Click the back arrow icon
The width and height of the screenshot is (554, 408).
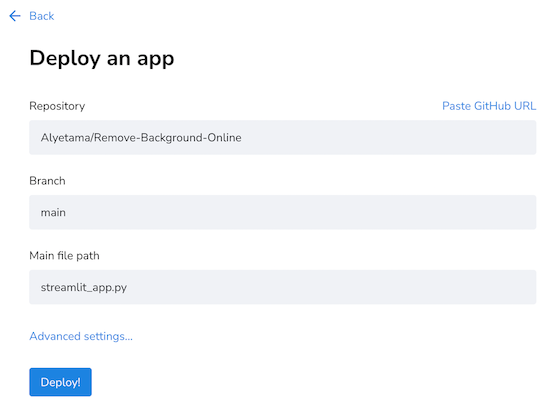[15, 16]
